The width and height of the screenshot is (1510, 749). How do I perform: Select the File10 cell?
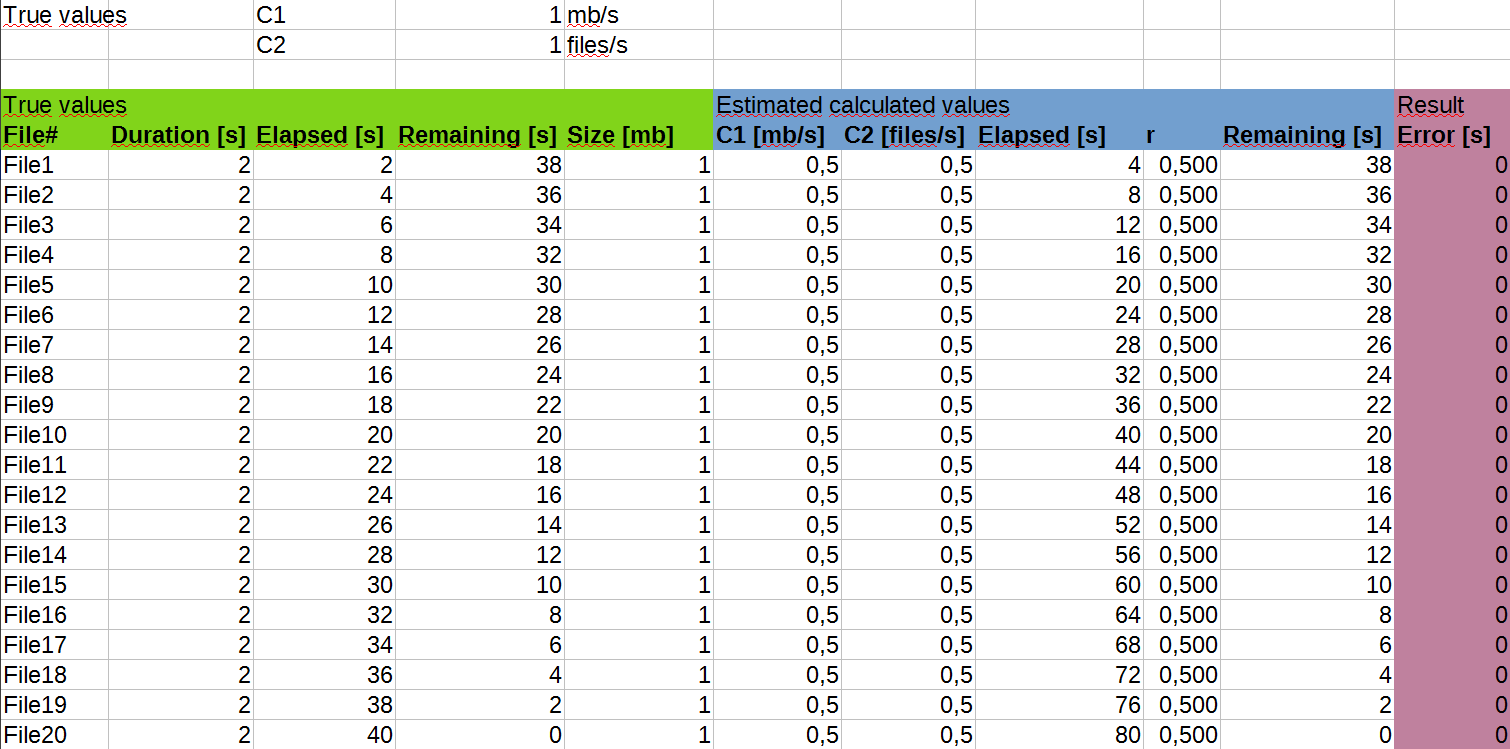point(55,435)
